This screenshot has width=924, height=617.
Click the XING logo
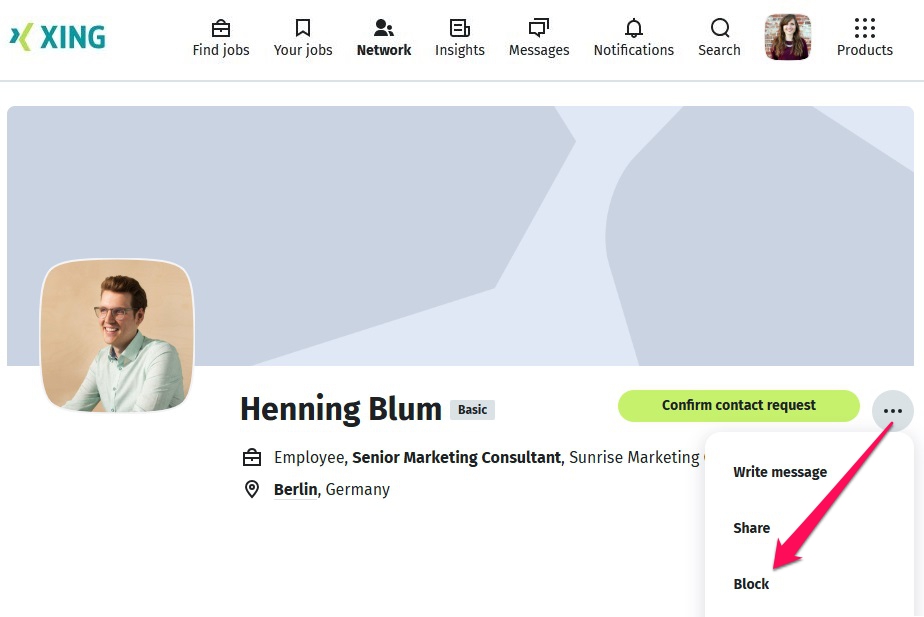coord(58,38)
